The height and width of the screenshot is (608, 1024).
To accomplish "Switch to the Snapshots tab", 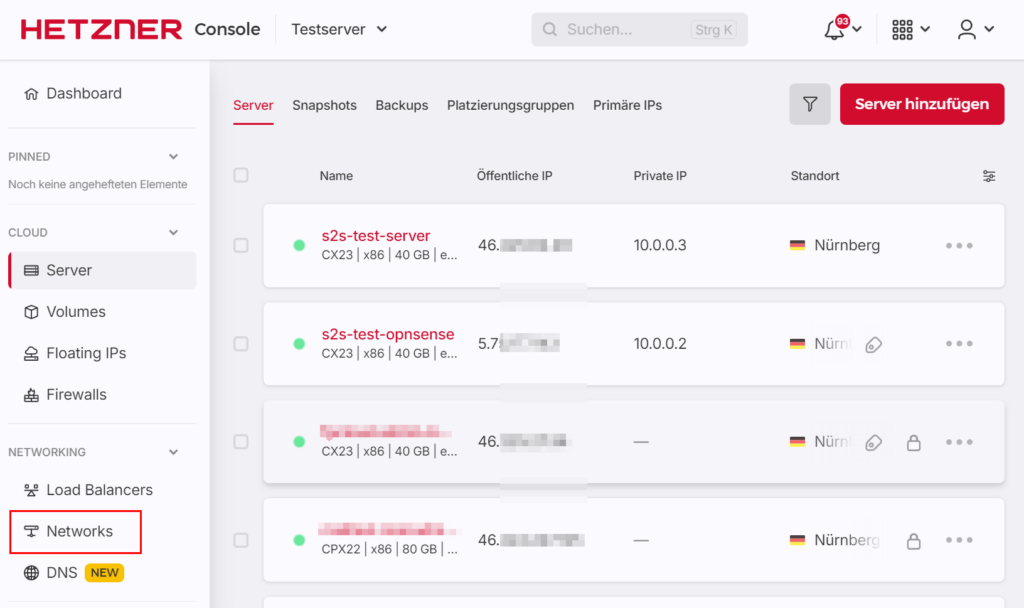I will coord(325,105).
